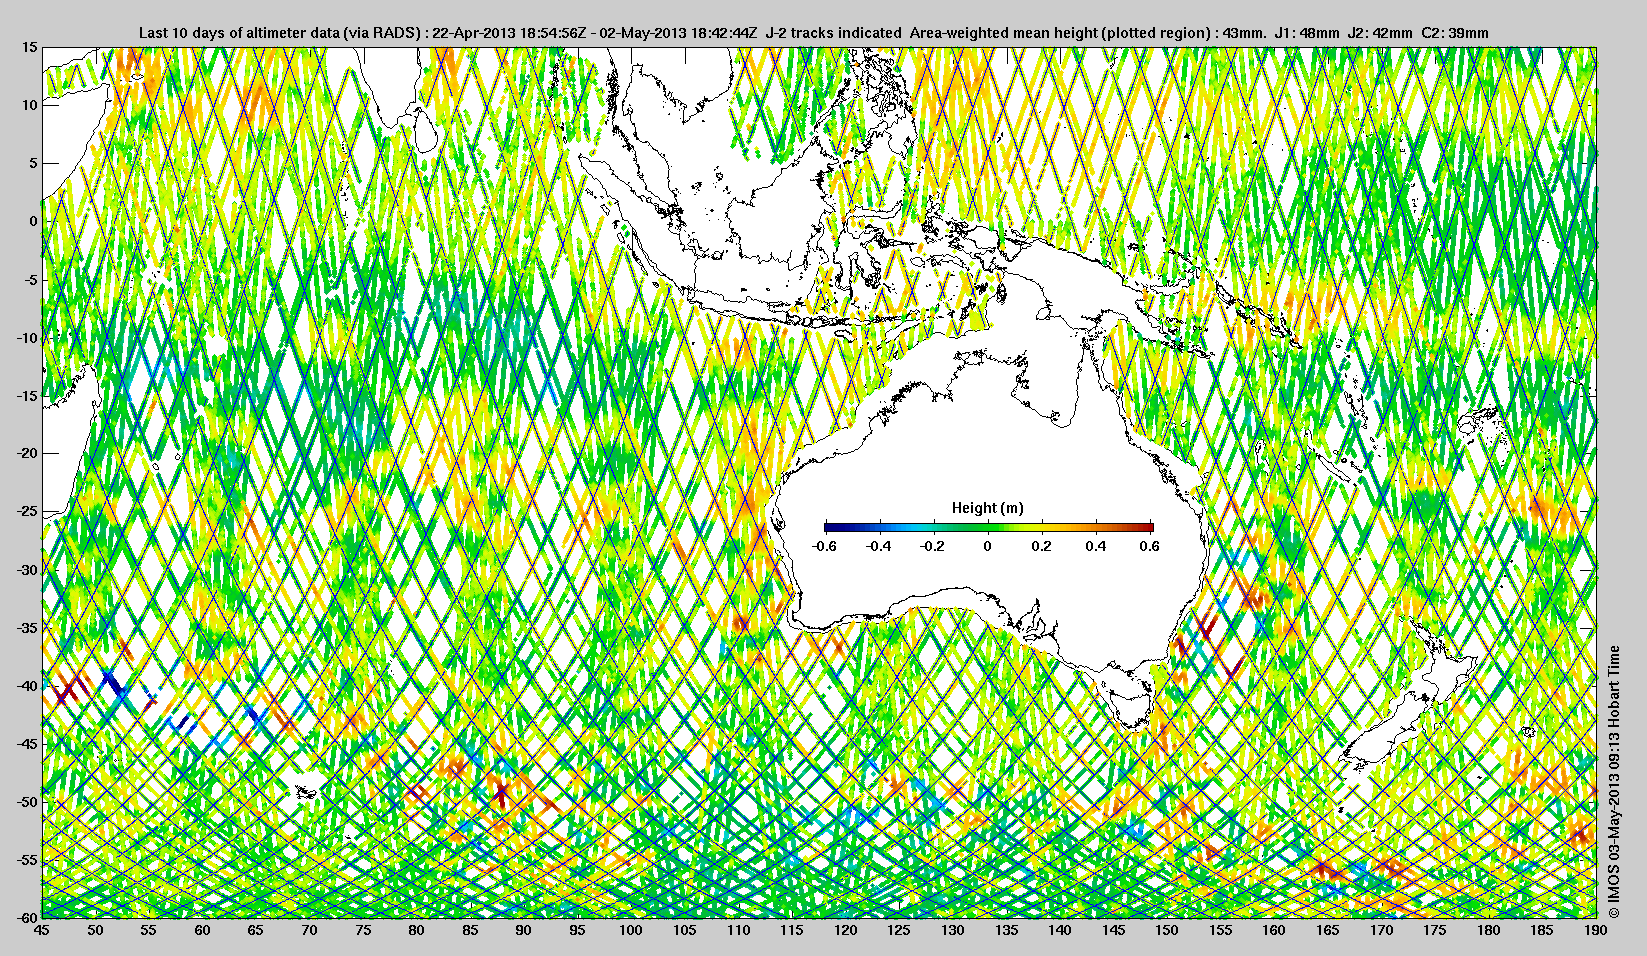Click latitude axis label '-10'
1647x956 pixels.
tap(28, 337)
